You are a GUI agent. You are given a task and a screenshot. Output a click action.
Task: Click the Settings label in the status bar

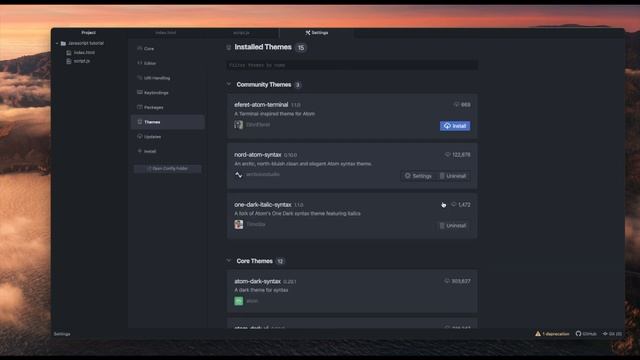point(62,334)
